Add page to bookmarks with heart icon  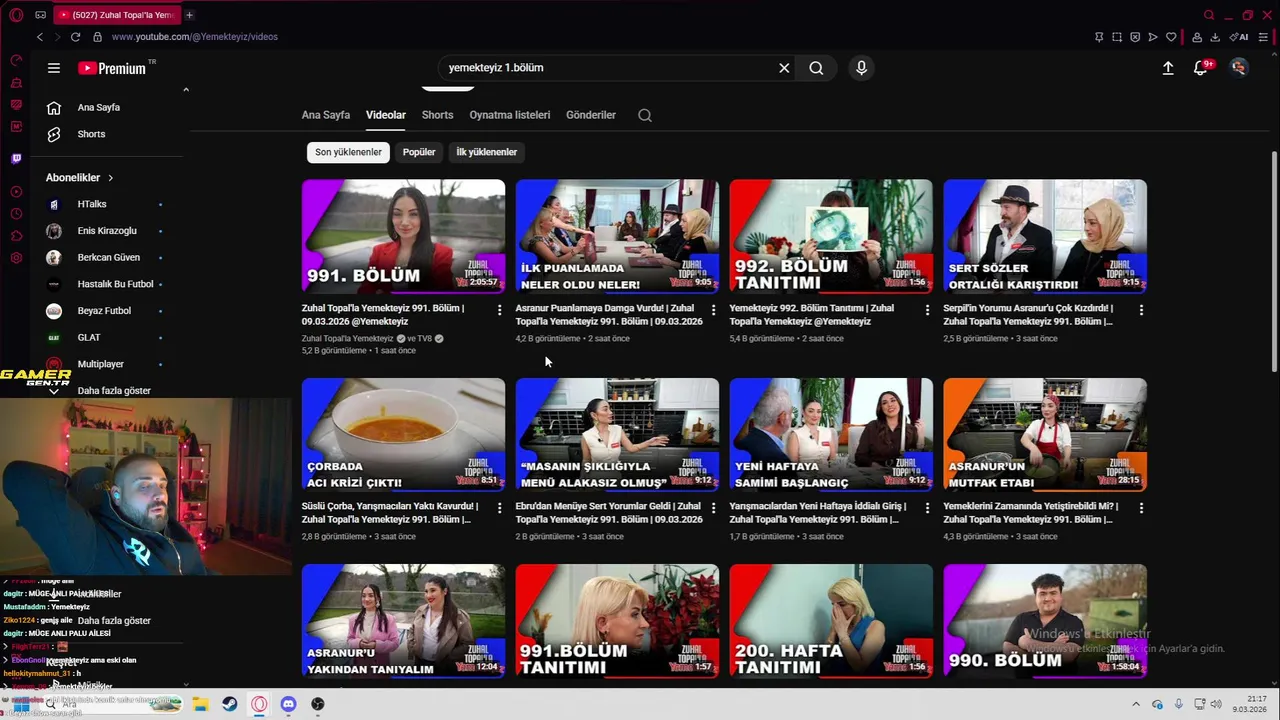pos(1171,37)
